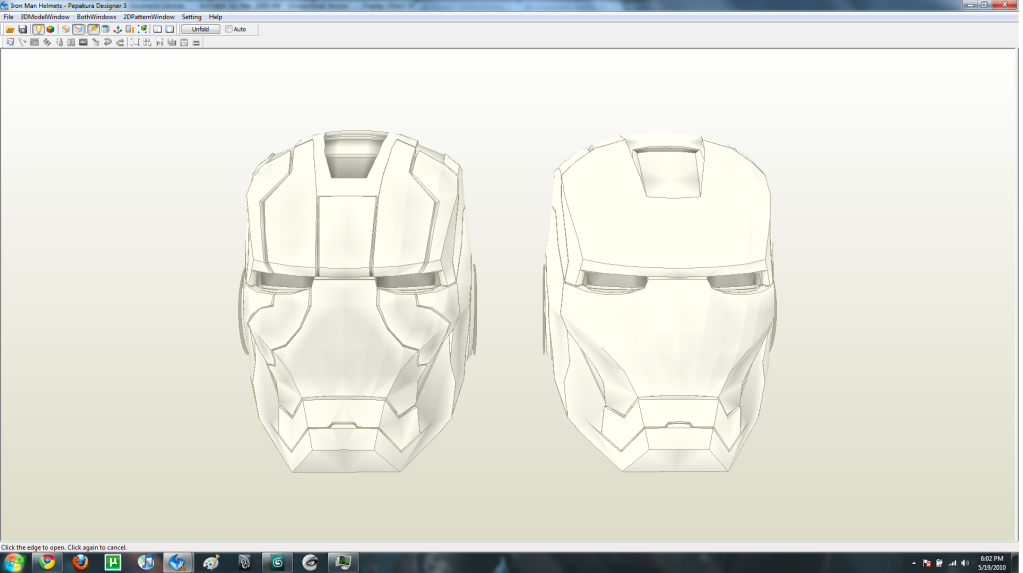
Task: Open the BothWindows menu
Action: 97,17
